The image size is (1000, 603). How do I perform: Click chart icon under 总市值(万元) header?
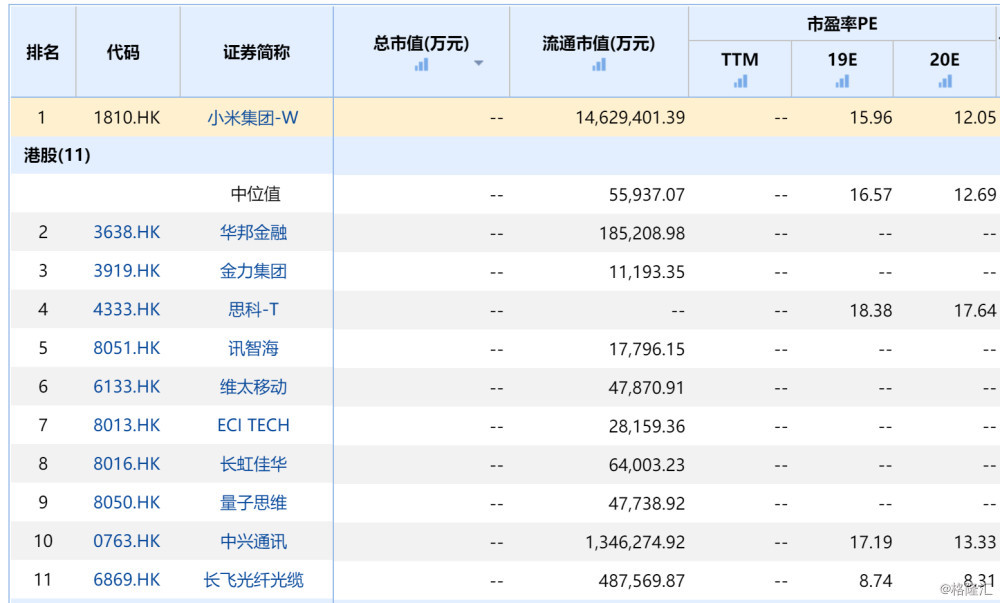pos(422,65)
